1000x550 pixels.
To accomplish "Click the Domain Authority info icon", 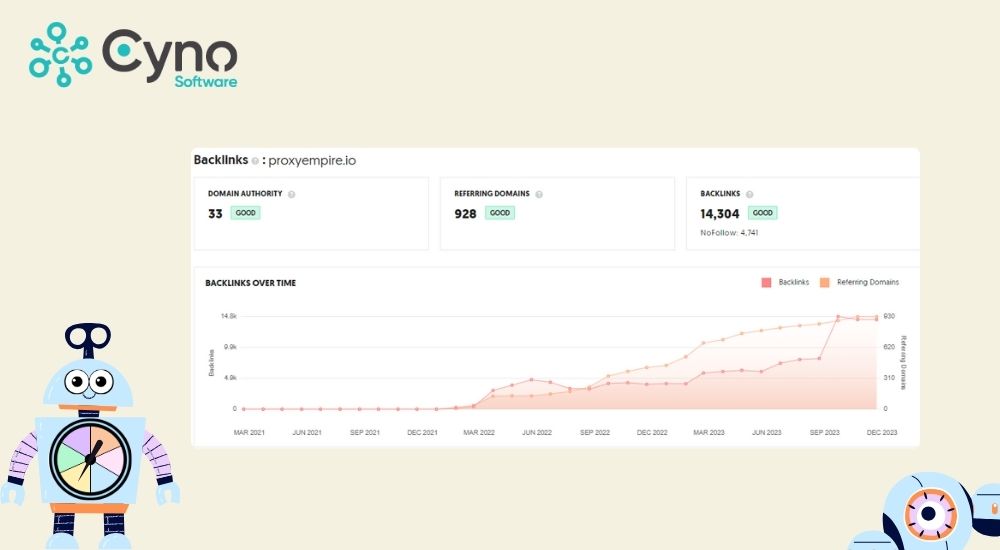I will pos(292,194).
